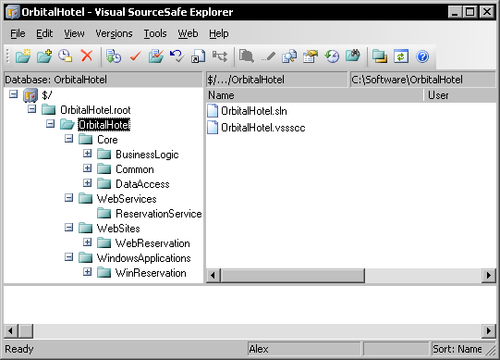Open the Help menu
The width and height of the screenshot is (500, 360).
click(x=219, y=33)
